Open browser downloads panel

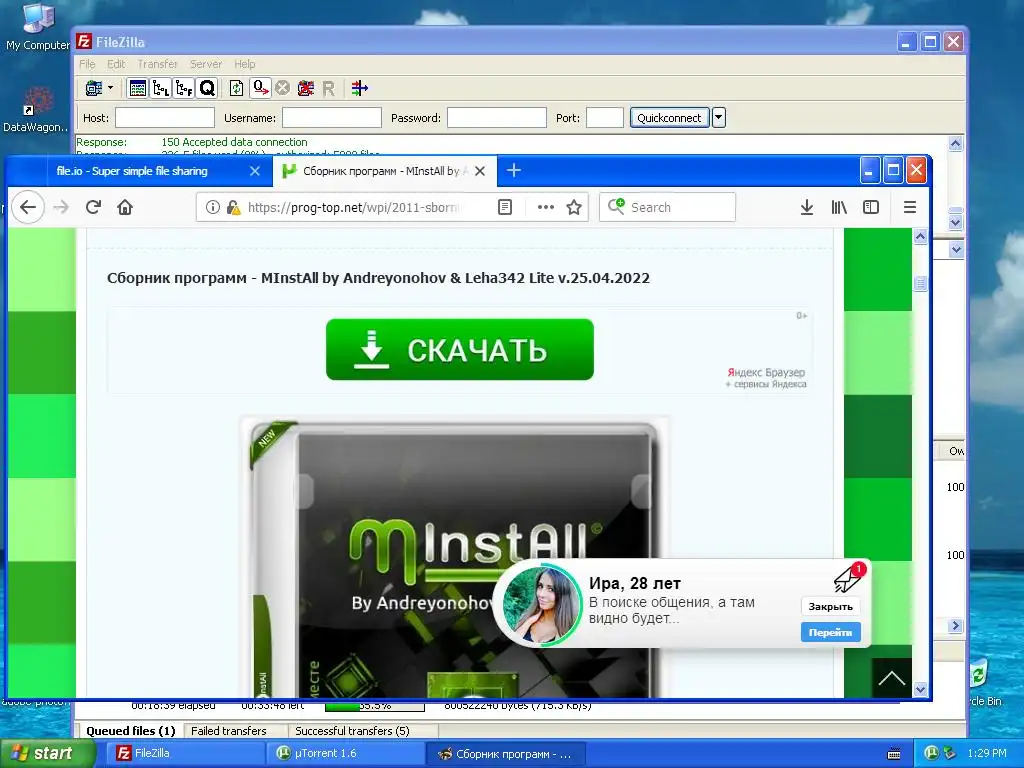(807, 207)
